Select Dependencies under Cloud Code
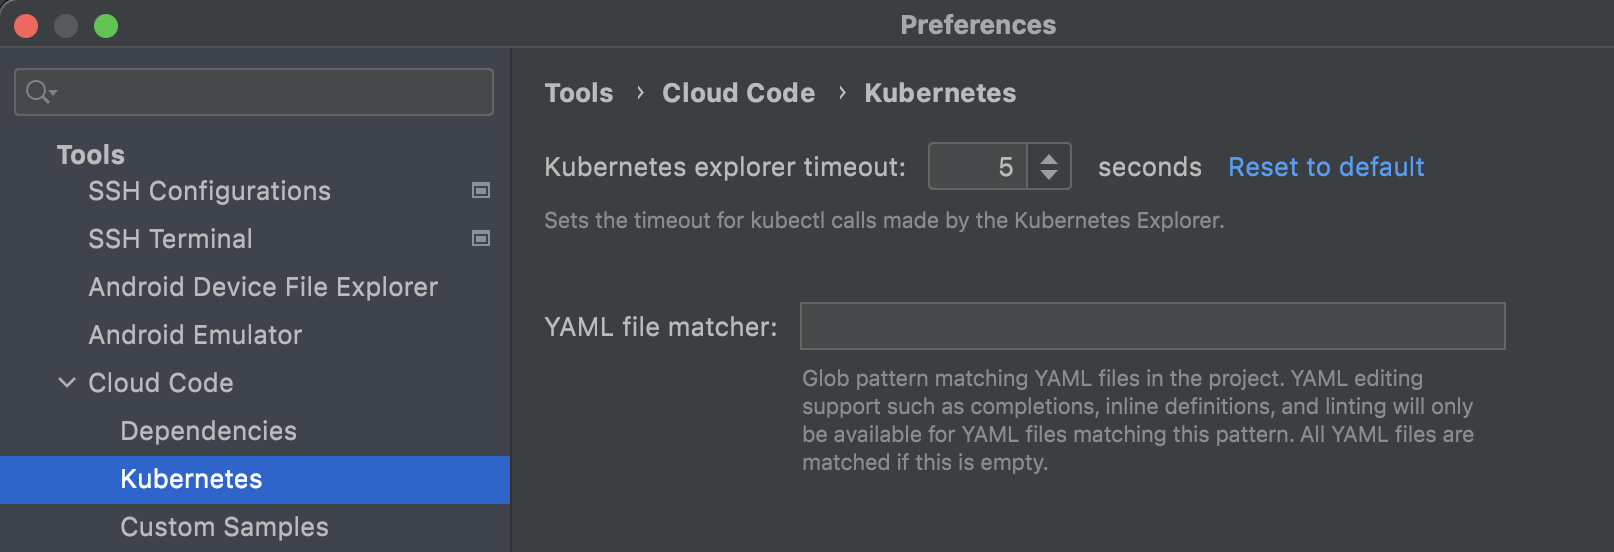Viewport: 1614px width, 552px height. 208,431
